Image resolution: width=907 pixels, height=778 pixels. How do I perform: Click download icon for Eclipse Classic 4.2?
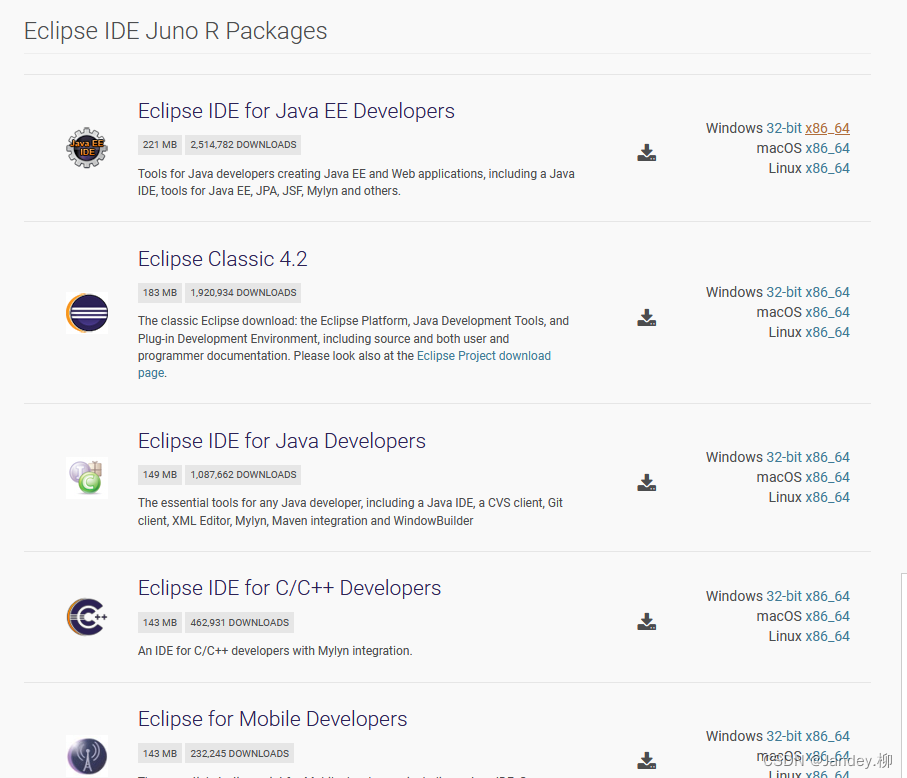(647, 318)
